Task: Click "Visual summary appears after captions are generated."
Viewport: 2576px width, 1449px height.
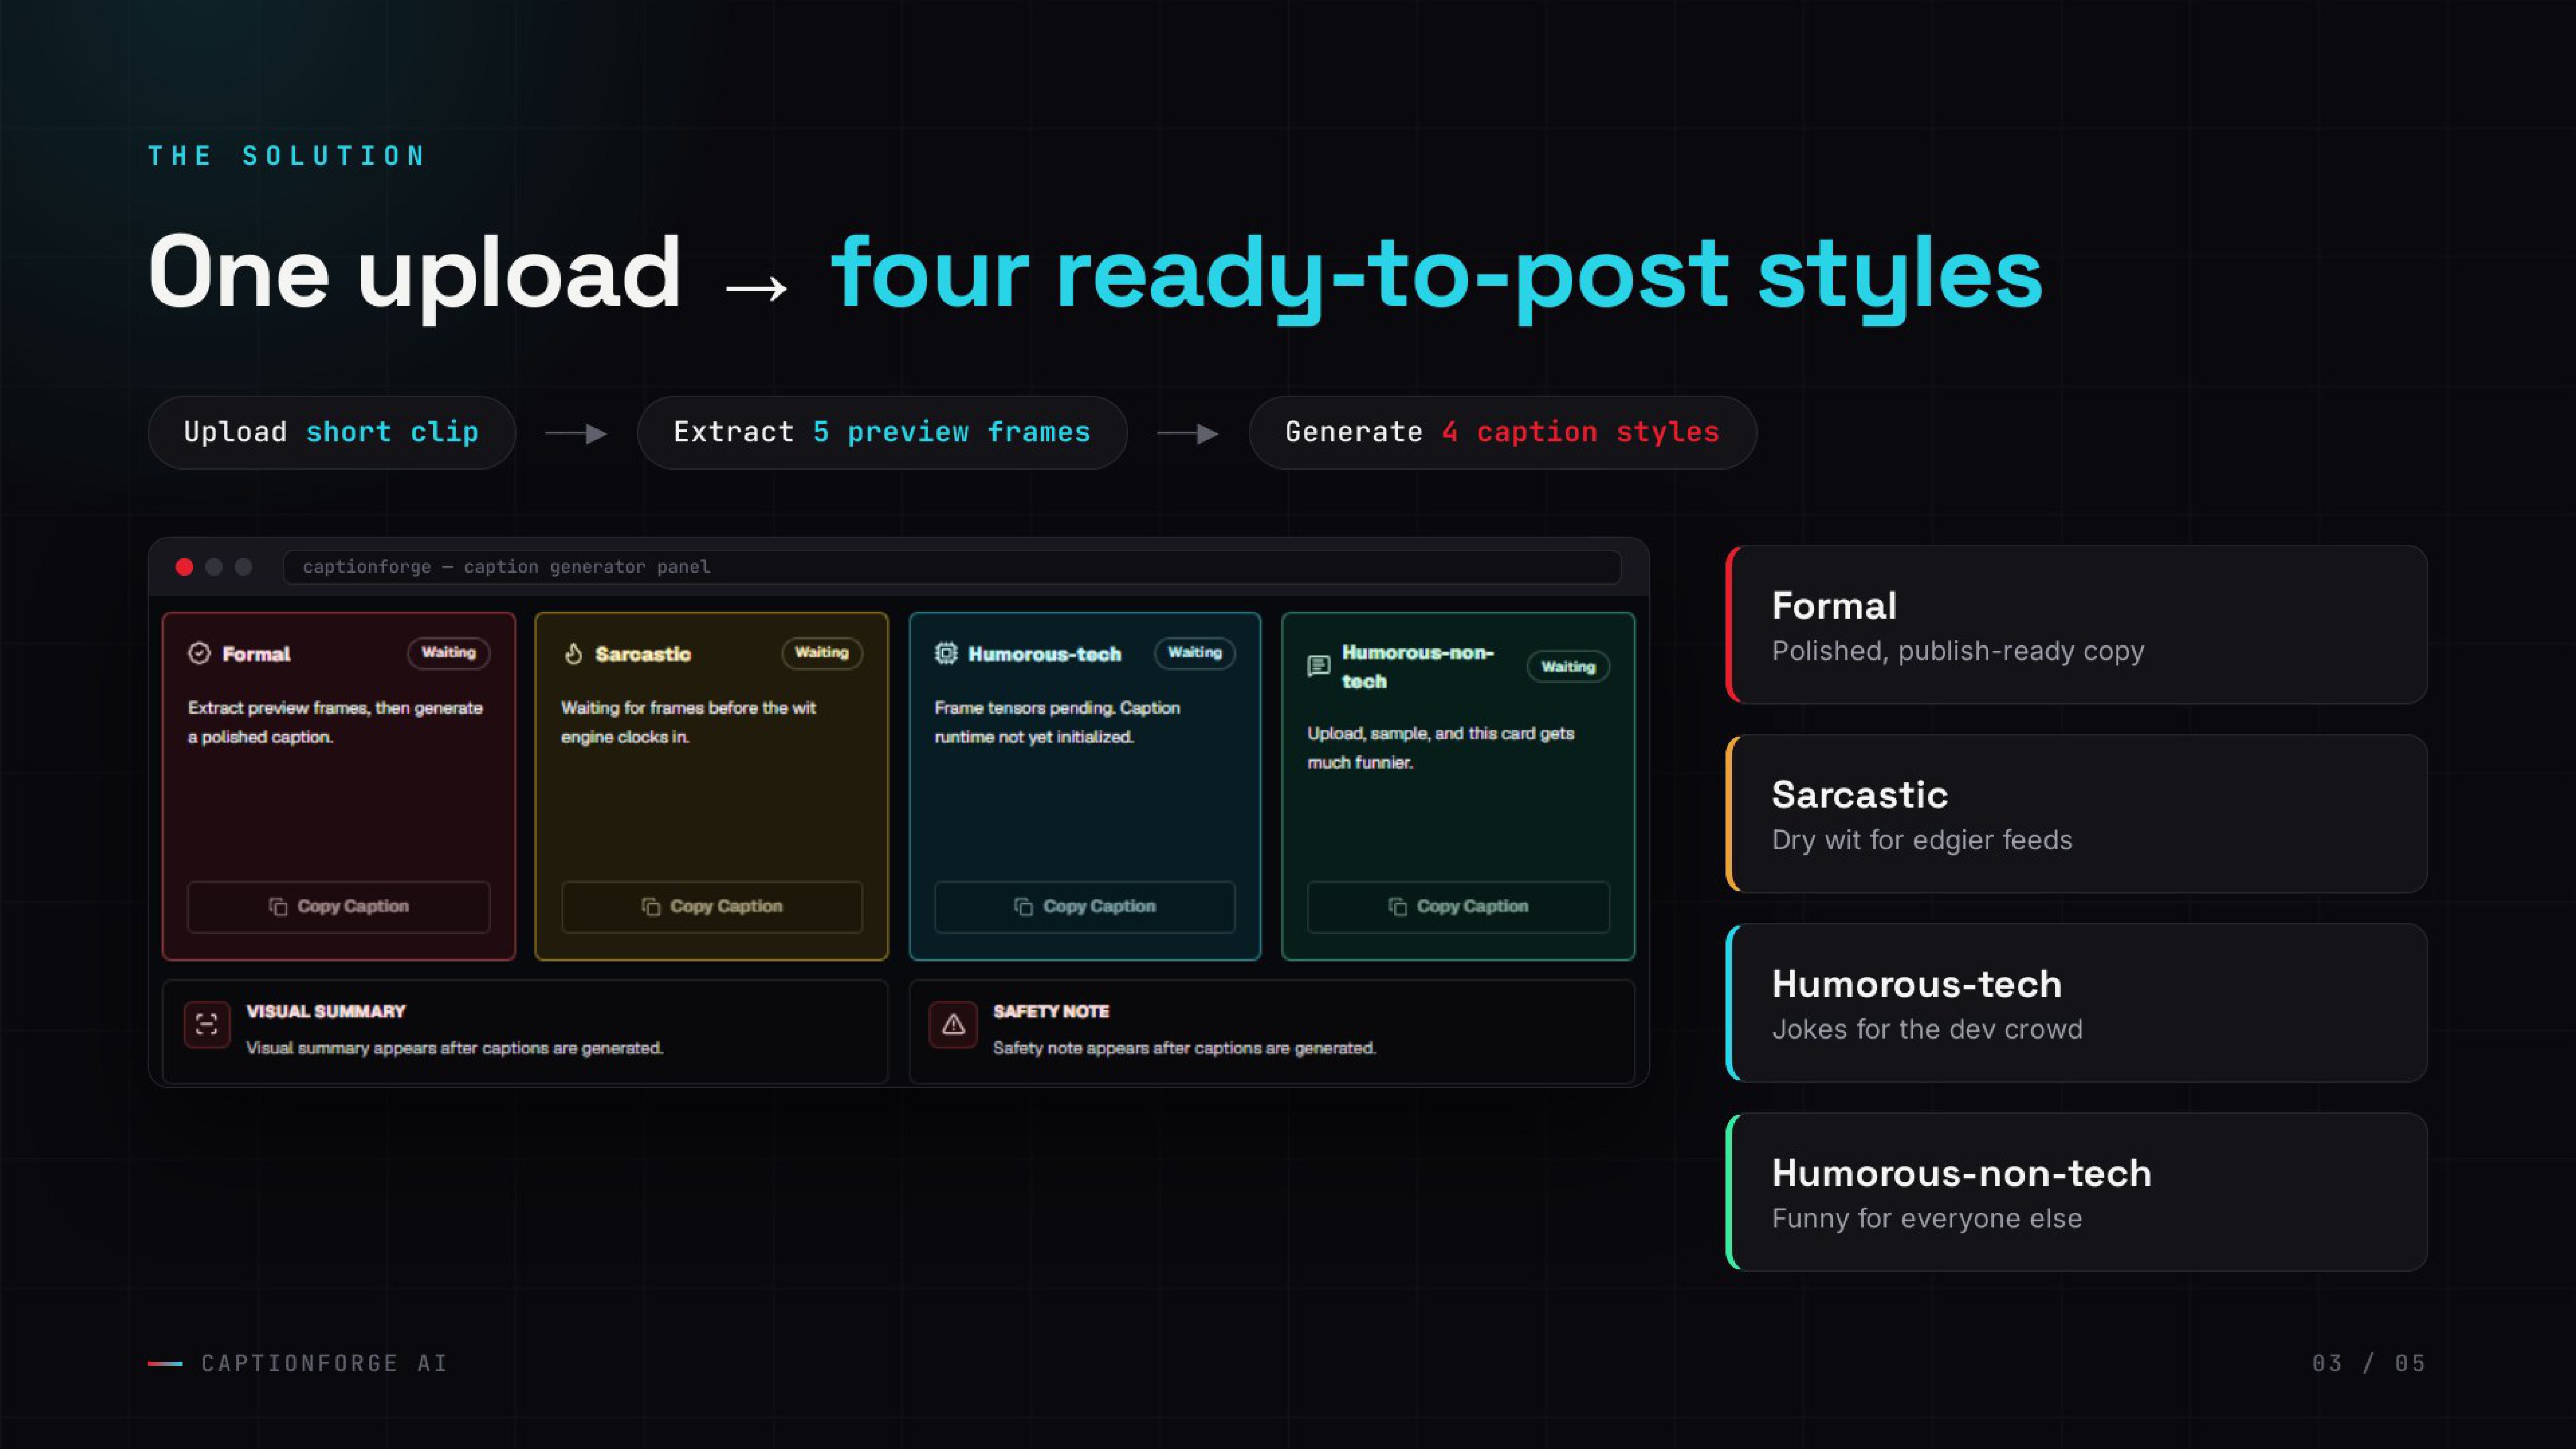Action: click(455, 1048)
